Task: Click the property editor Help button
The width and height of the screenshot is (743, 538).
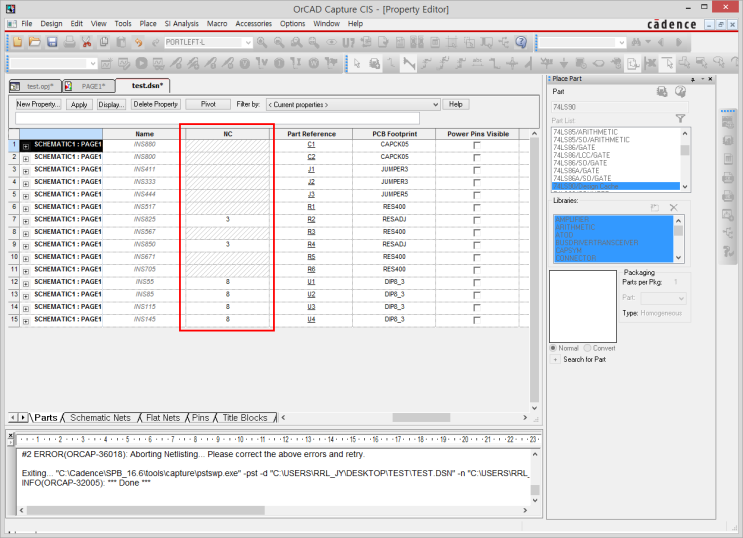Action: [x=456, y=104]
